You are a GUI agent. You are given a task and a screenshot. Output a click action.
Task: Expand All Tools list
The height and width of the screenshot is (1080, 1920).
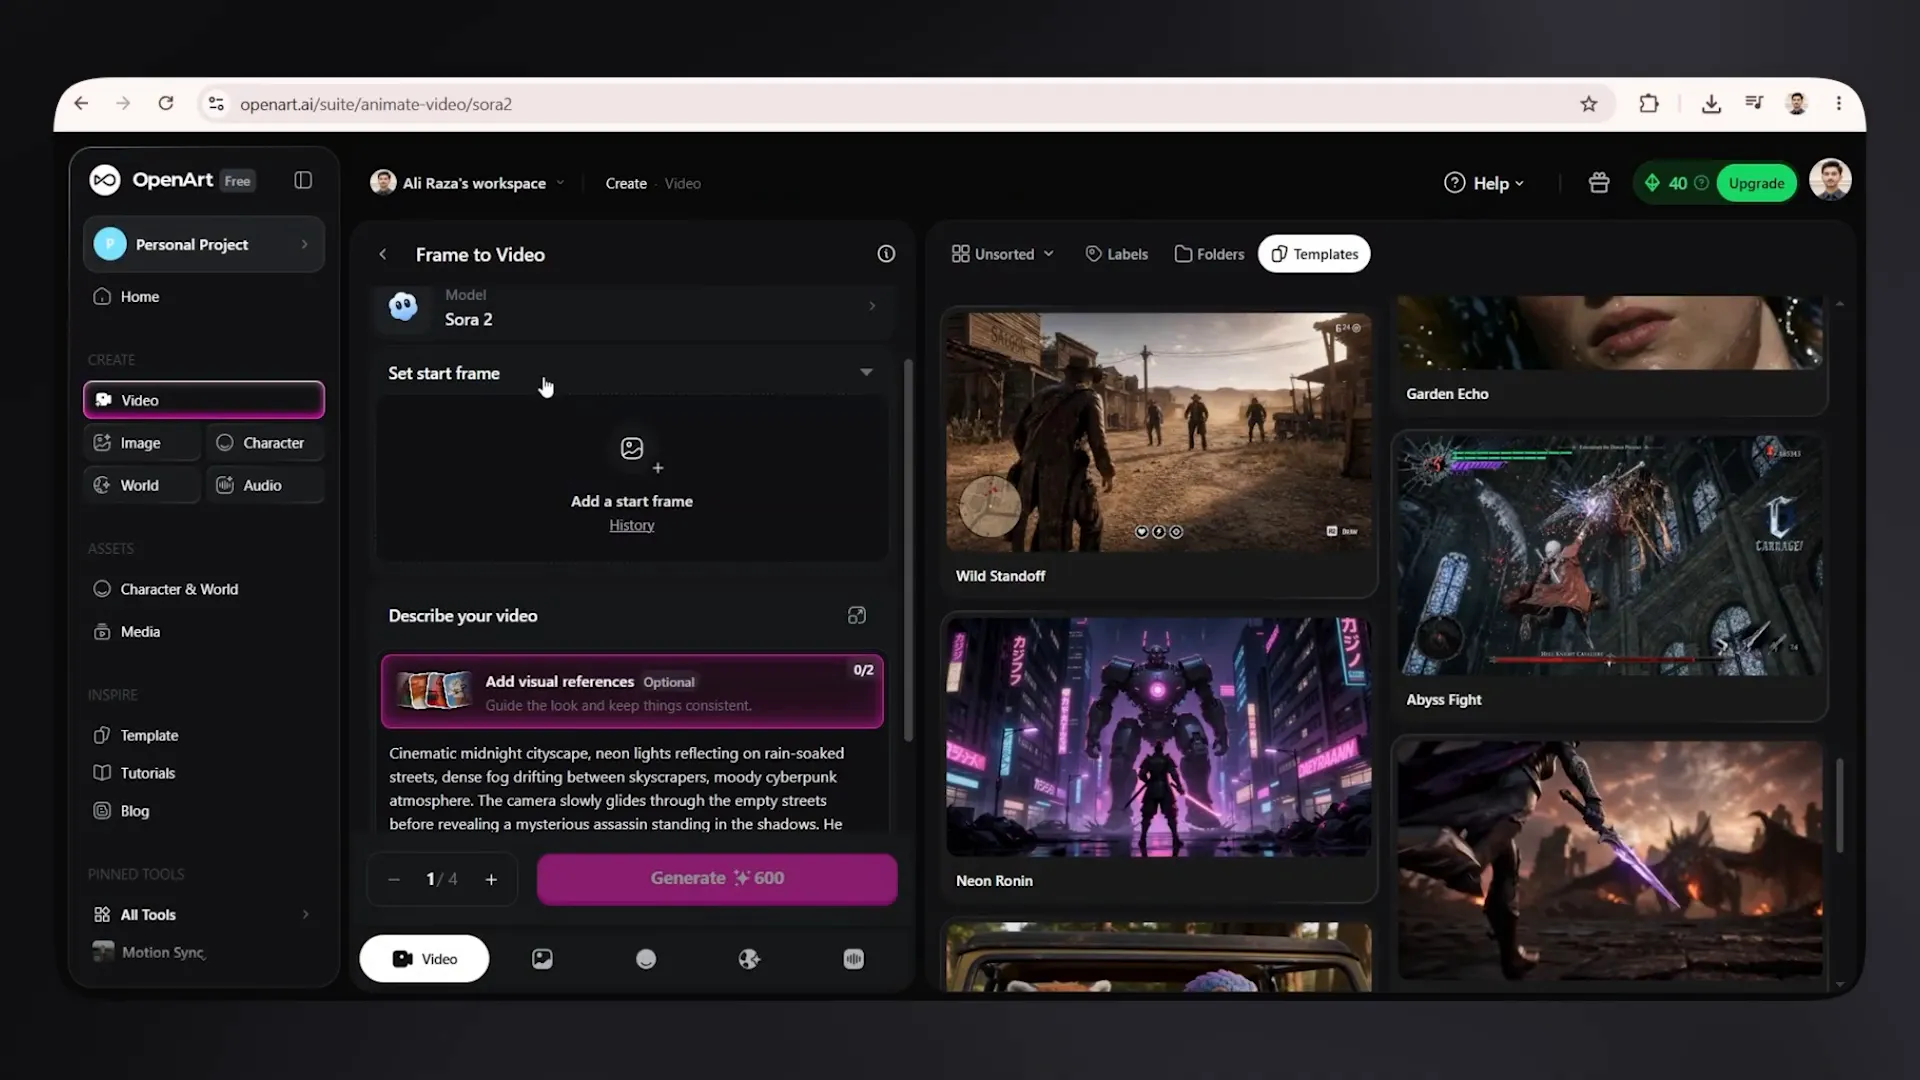tap(204, 915)
